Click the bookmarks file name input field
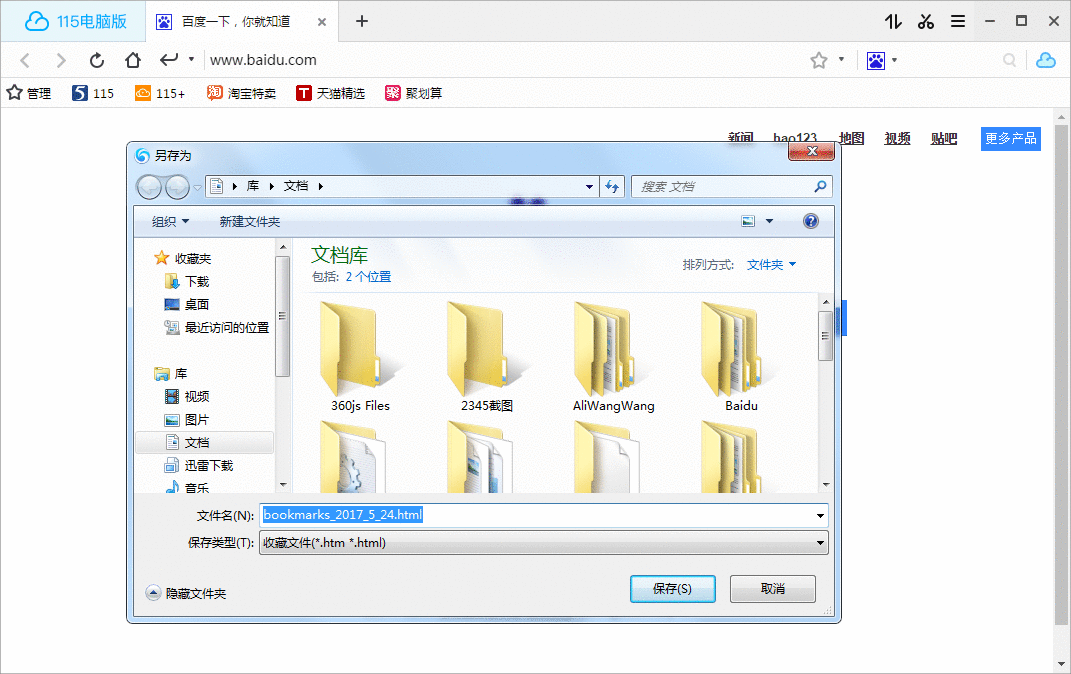This screenshot has height=674, width=1071. tap(540, 514)
